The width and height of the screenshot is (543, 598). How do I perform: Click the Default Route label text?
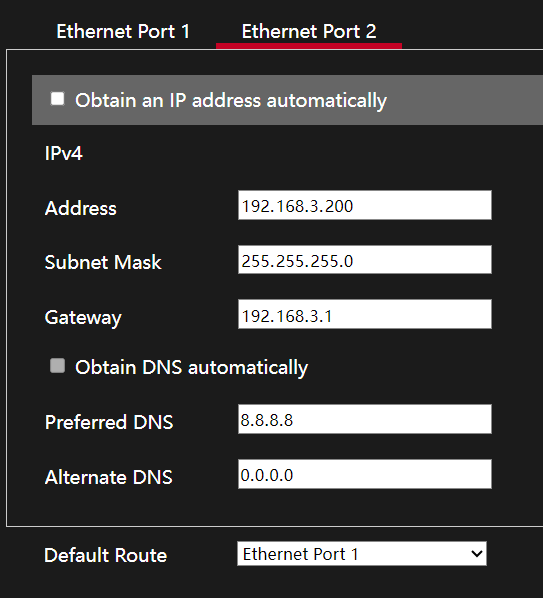pos(106,555)
